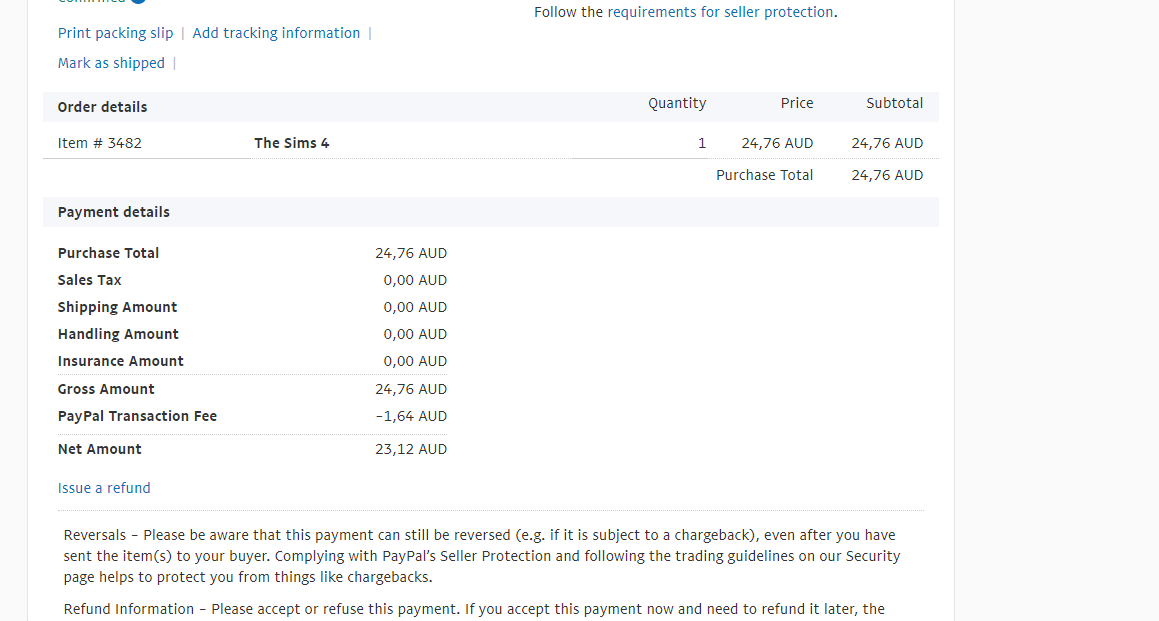Click The Sims 4 item name
Screen dimensions: 1159x621
[x=291, y=143]
